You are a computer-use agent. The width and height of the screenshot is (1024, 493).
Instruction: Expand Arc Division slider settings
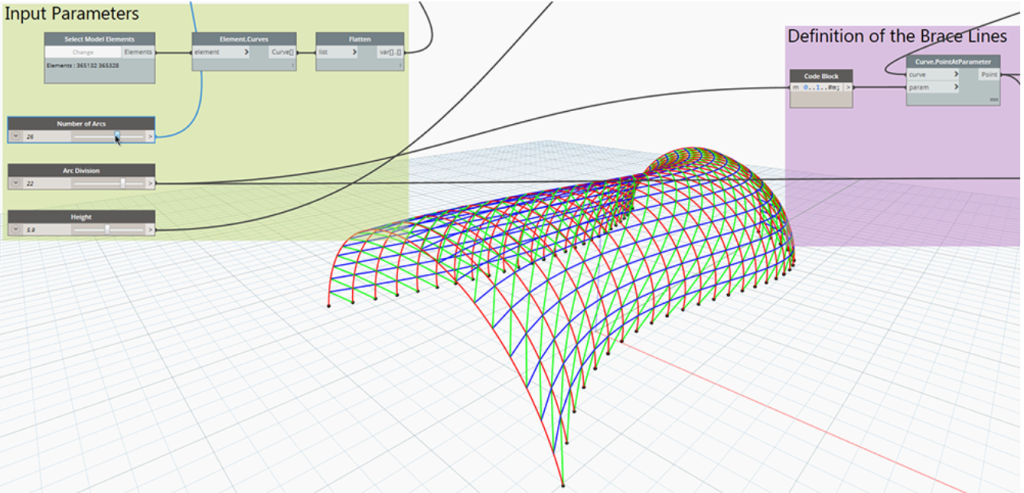16,184
